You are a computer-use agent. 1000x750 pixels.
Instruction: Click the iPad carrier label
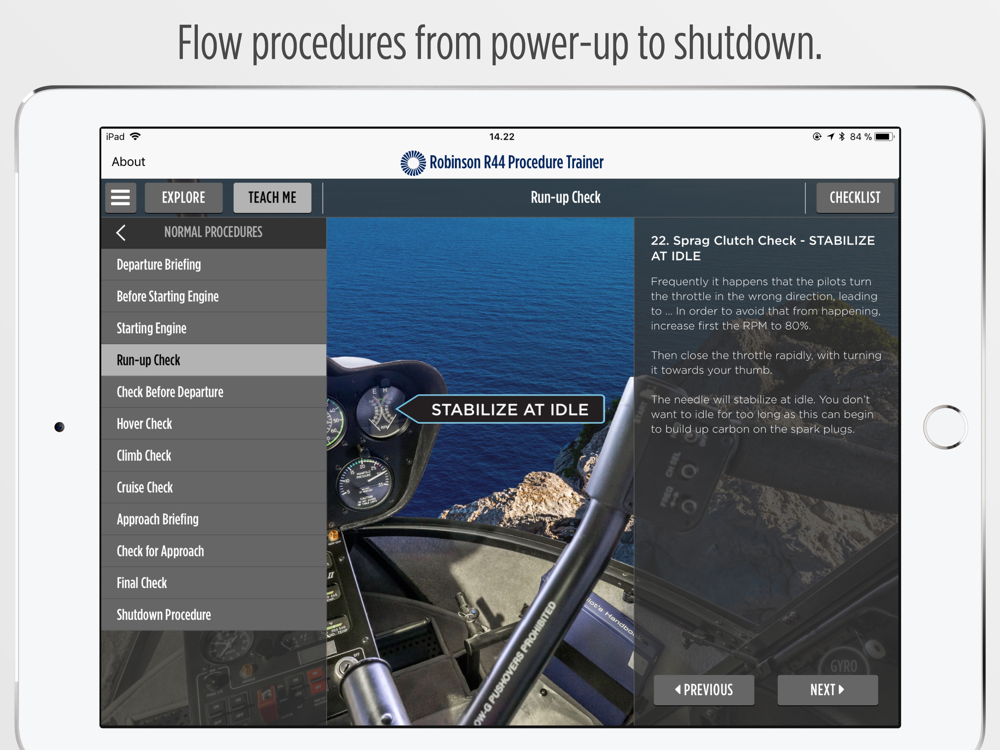point(115,136)
